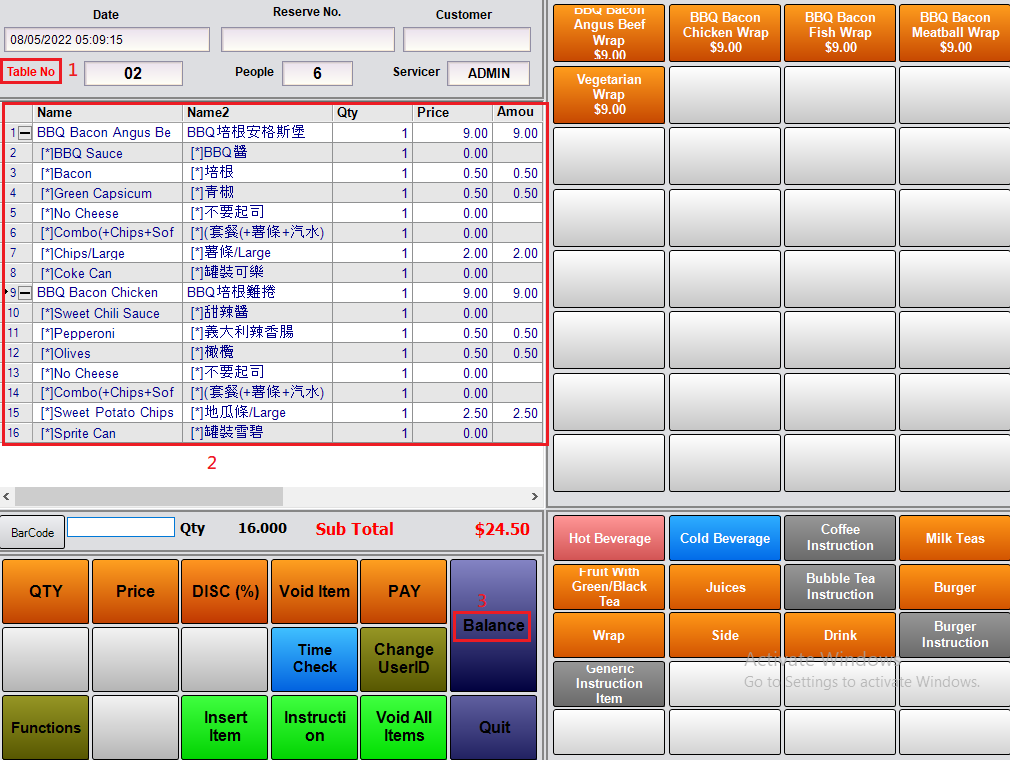Screen dimensions: 1010x760
Task: Switch to Juices category
Action: coord(725,587)
